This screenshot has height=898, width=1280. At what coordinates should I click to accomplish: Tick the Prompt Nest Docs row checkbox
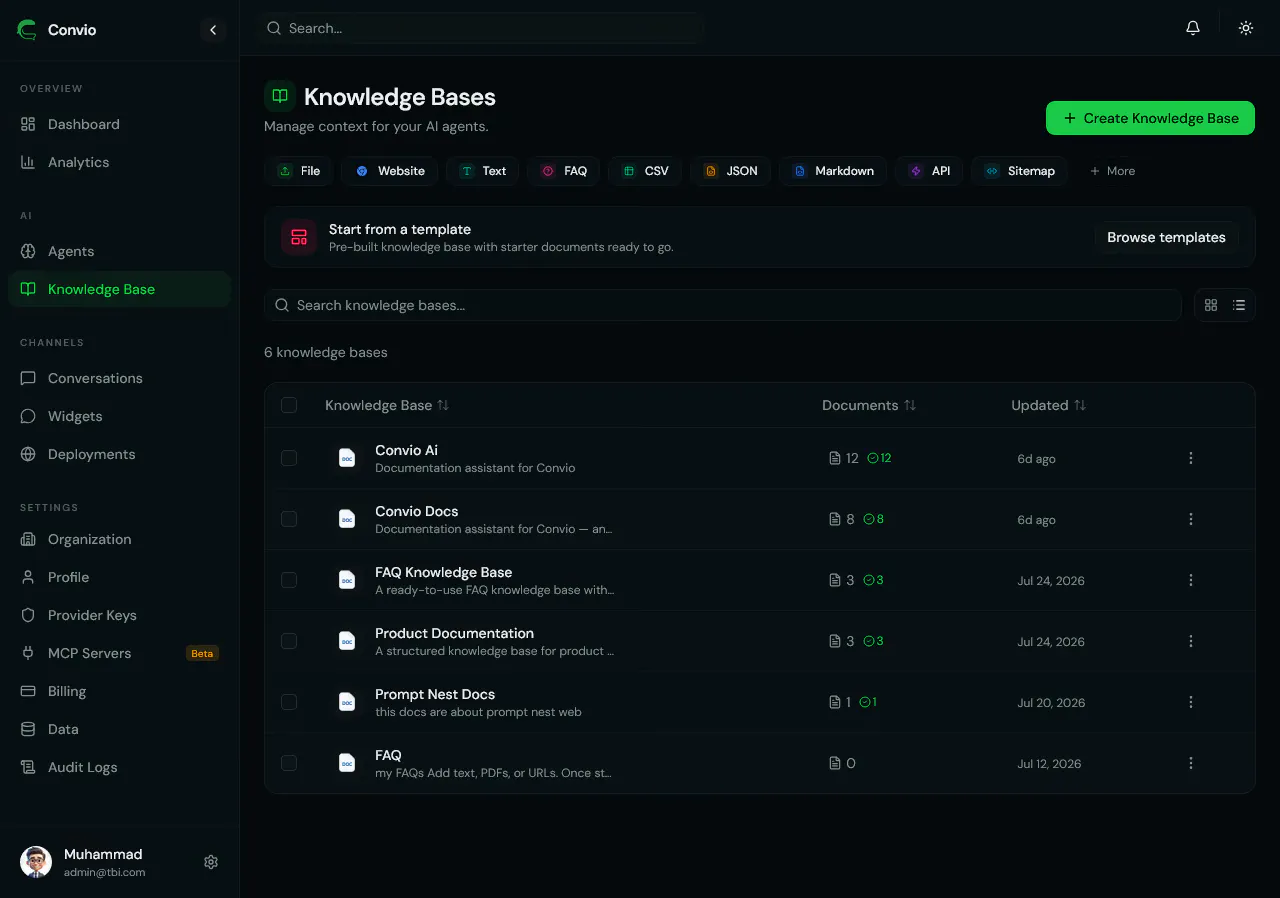[x=289, y=702]
